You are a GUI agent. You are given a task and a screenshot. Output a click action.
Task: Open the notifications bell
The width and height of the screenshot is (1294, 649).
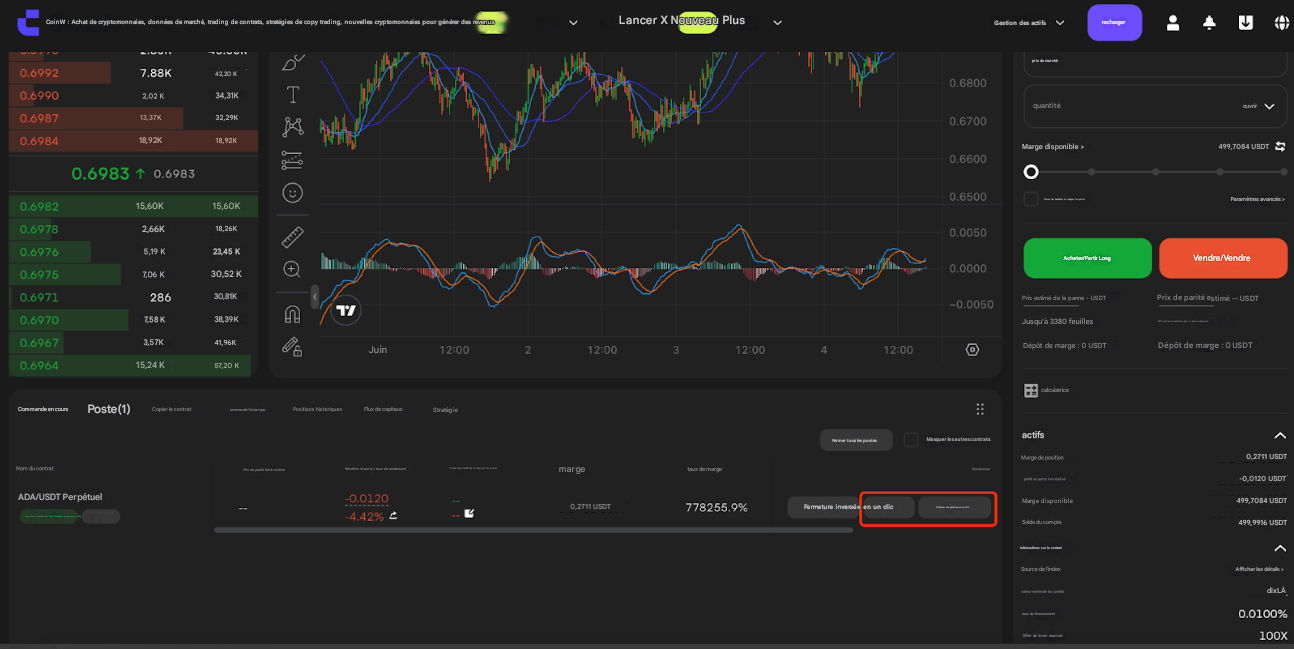pyautogui.click(x=1209, y=22)
